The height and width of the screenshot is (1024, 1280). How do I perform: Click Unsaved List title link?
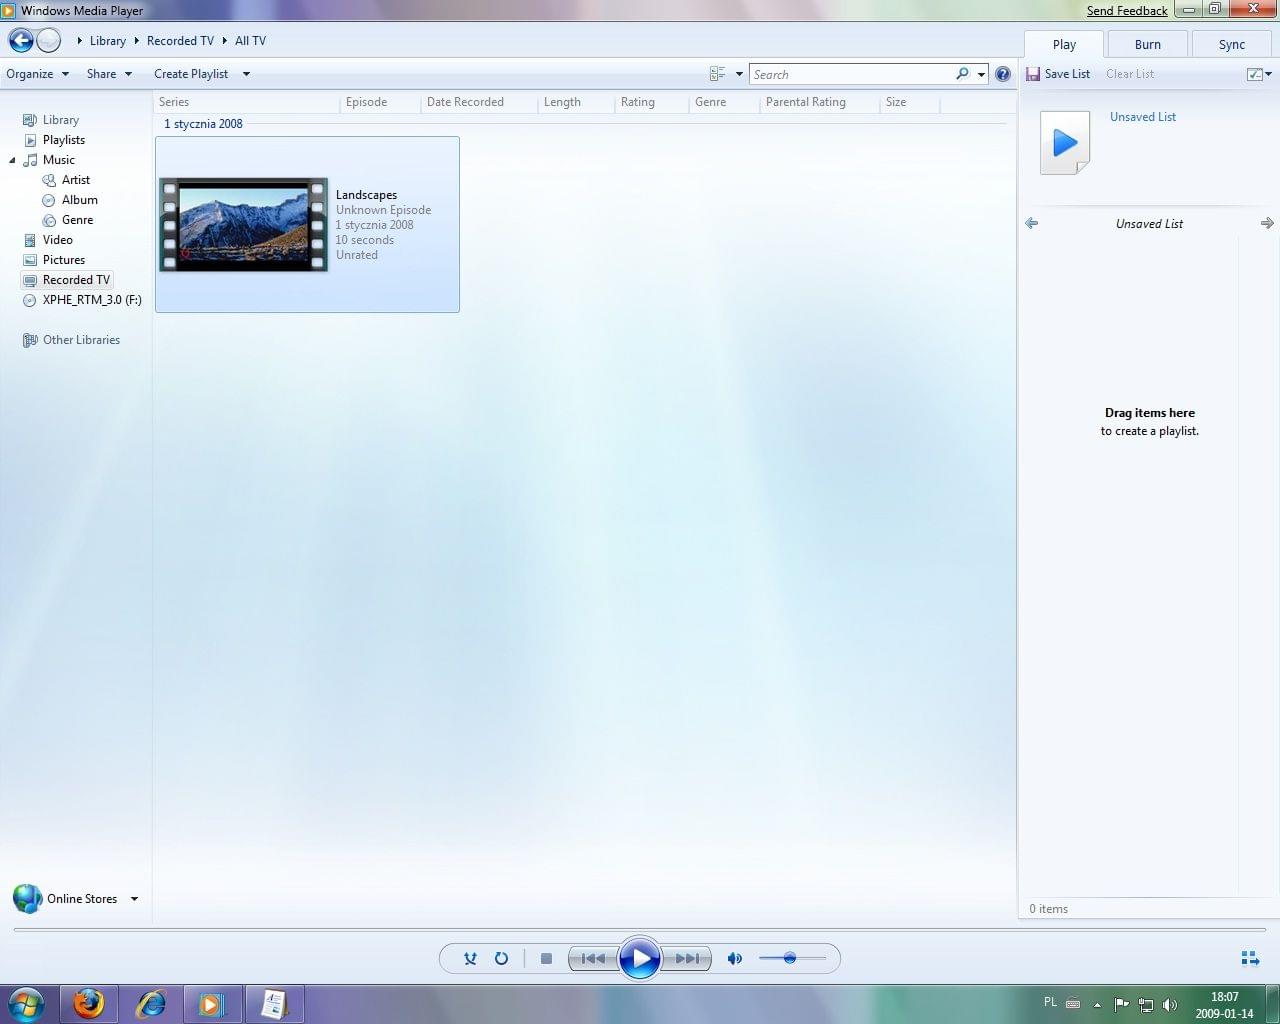click(x=1143, y=117)
